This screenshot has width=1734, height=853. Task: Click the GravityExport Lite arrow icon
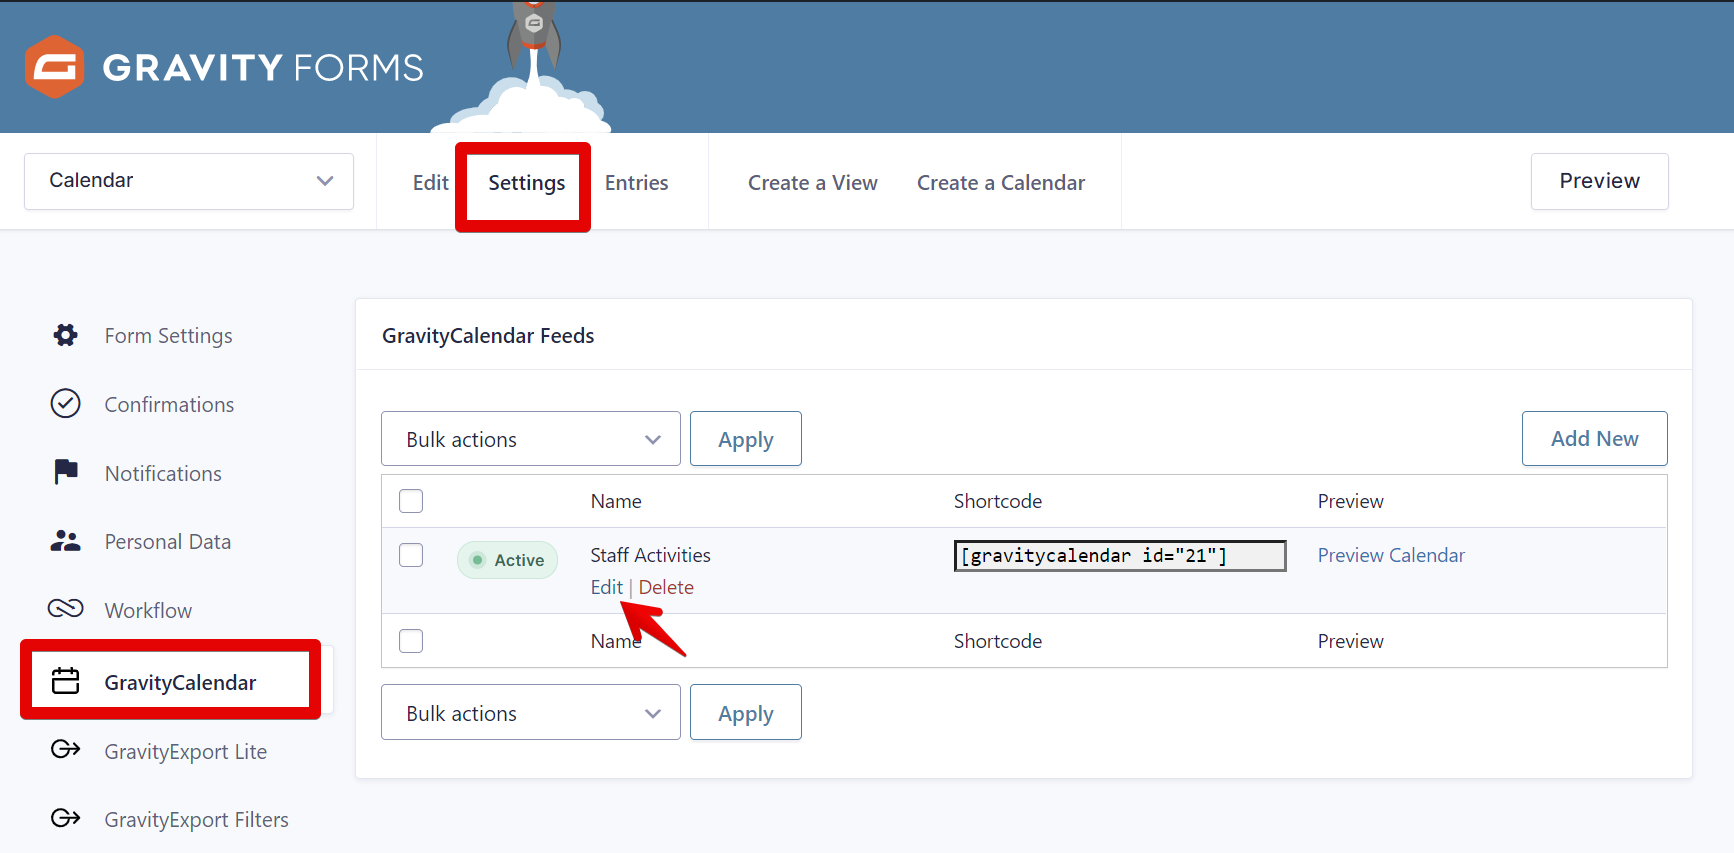66,749
